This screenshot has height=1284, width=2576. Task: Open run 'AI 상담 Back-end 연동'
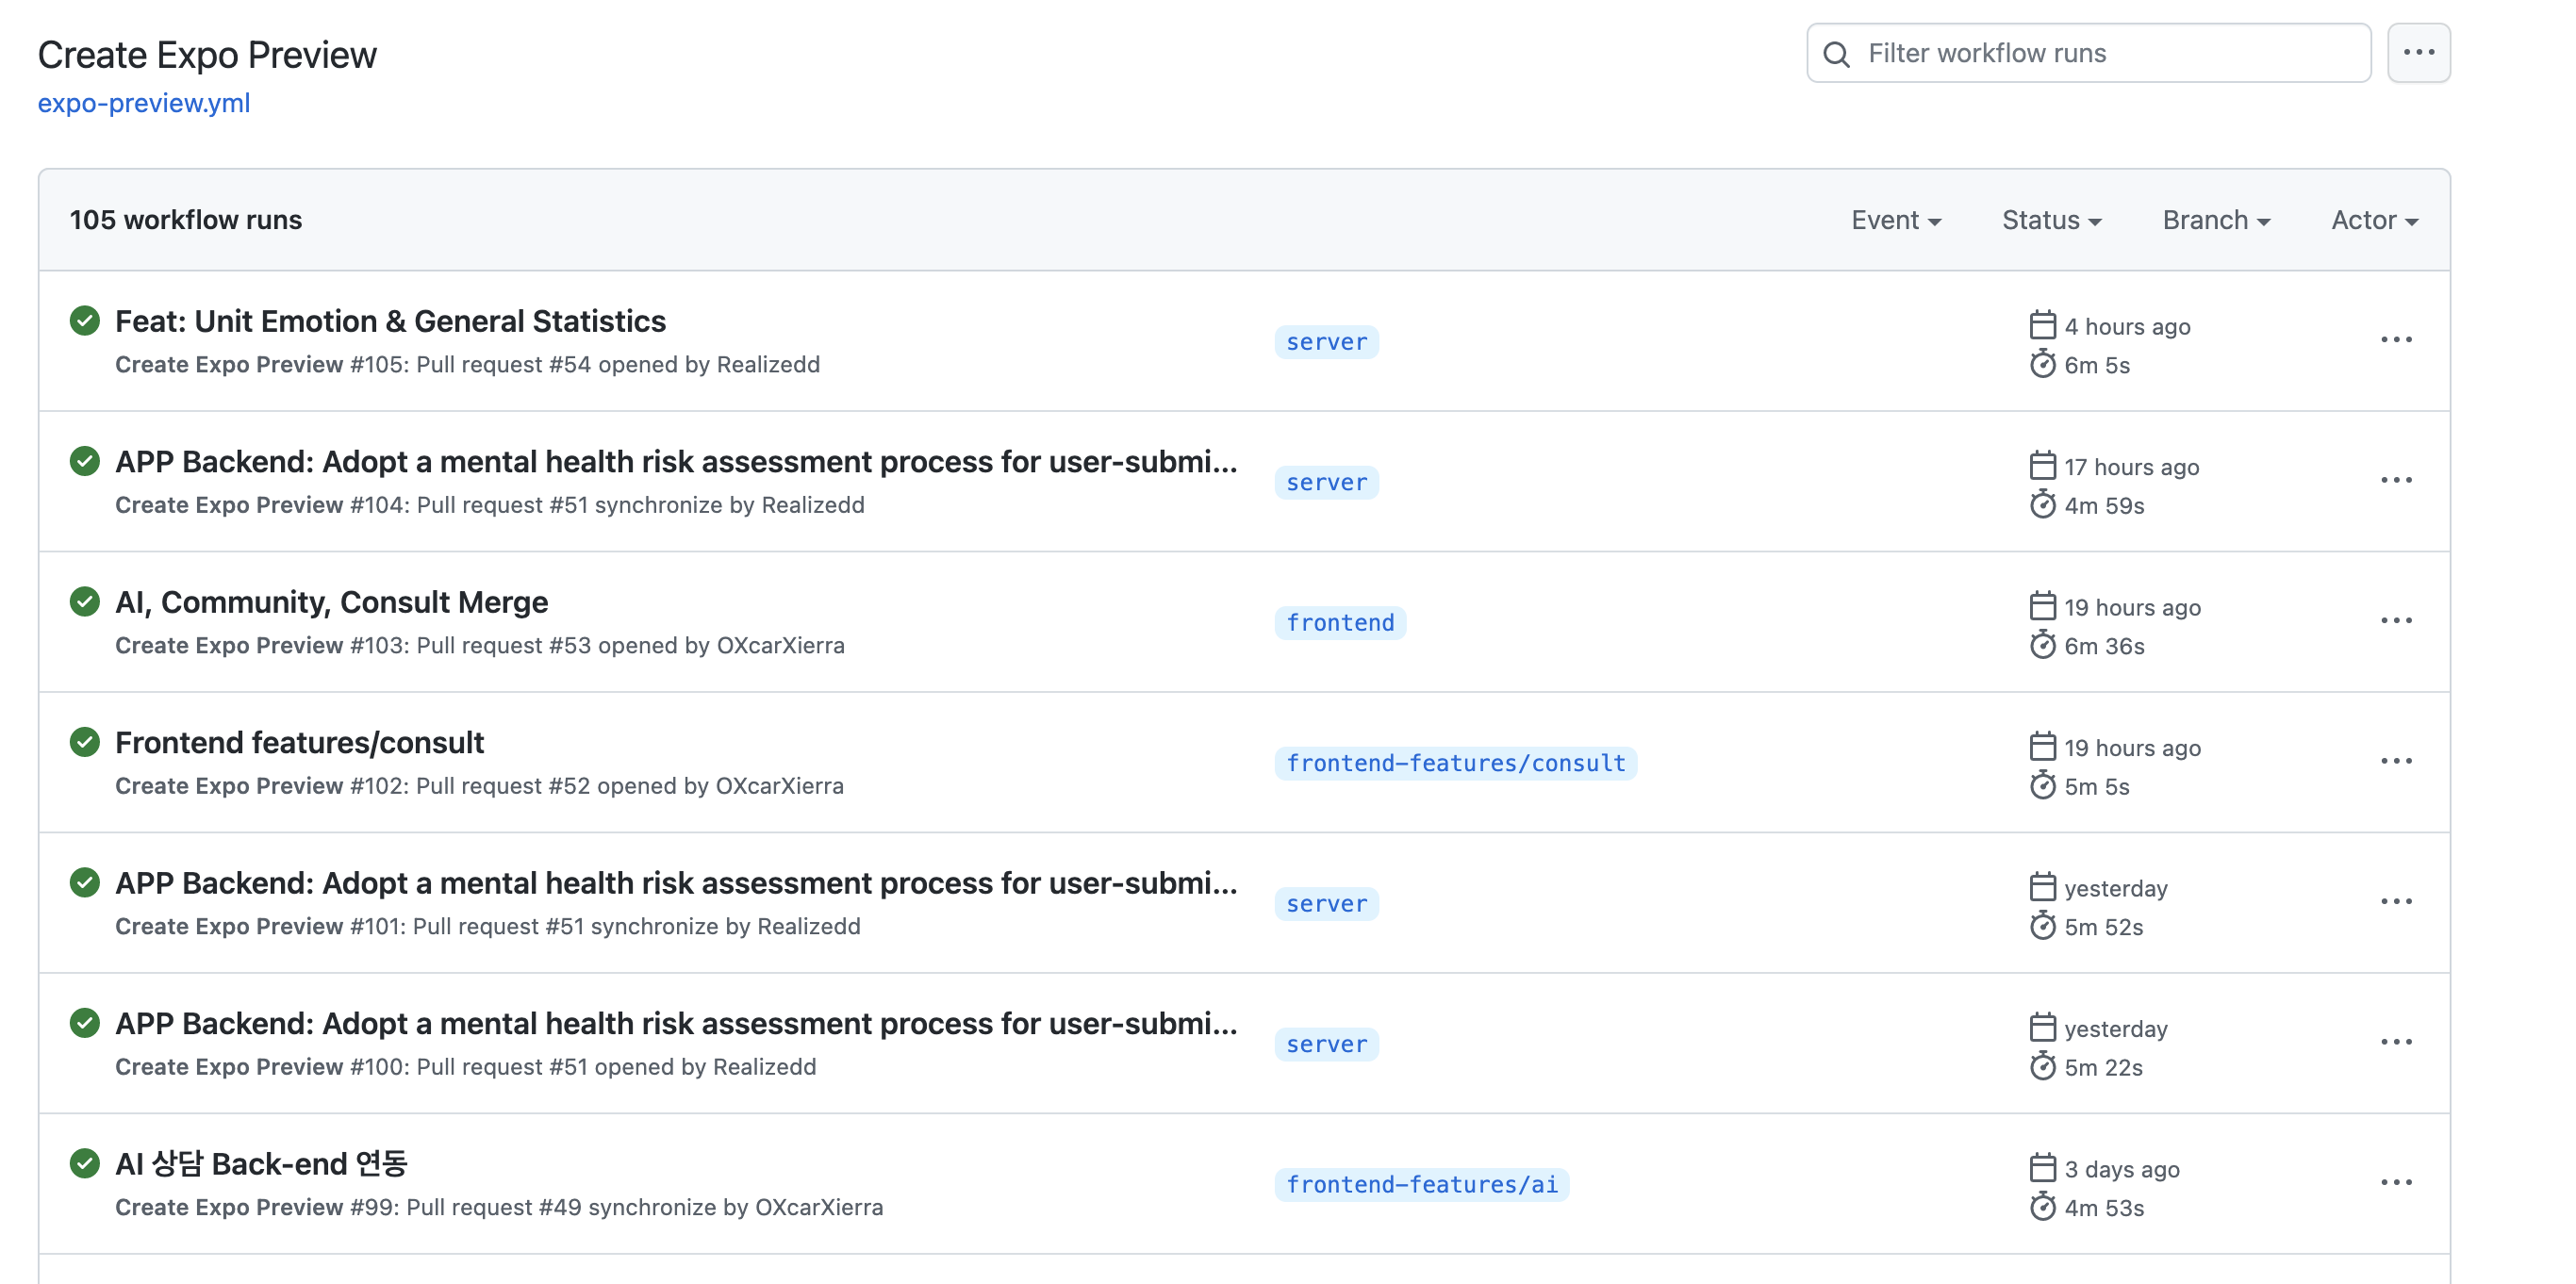point(261,1164)
